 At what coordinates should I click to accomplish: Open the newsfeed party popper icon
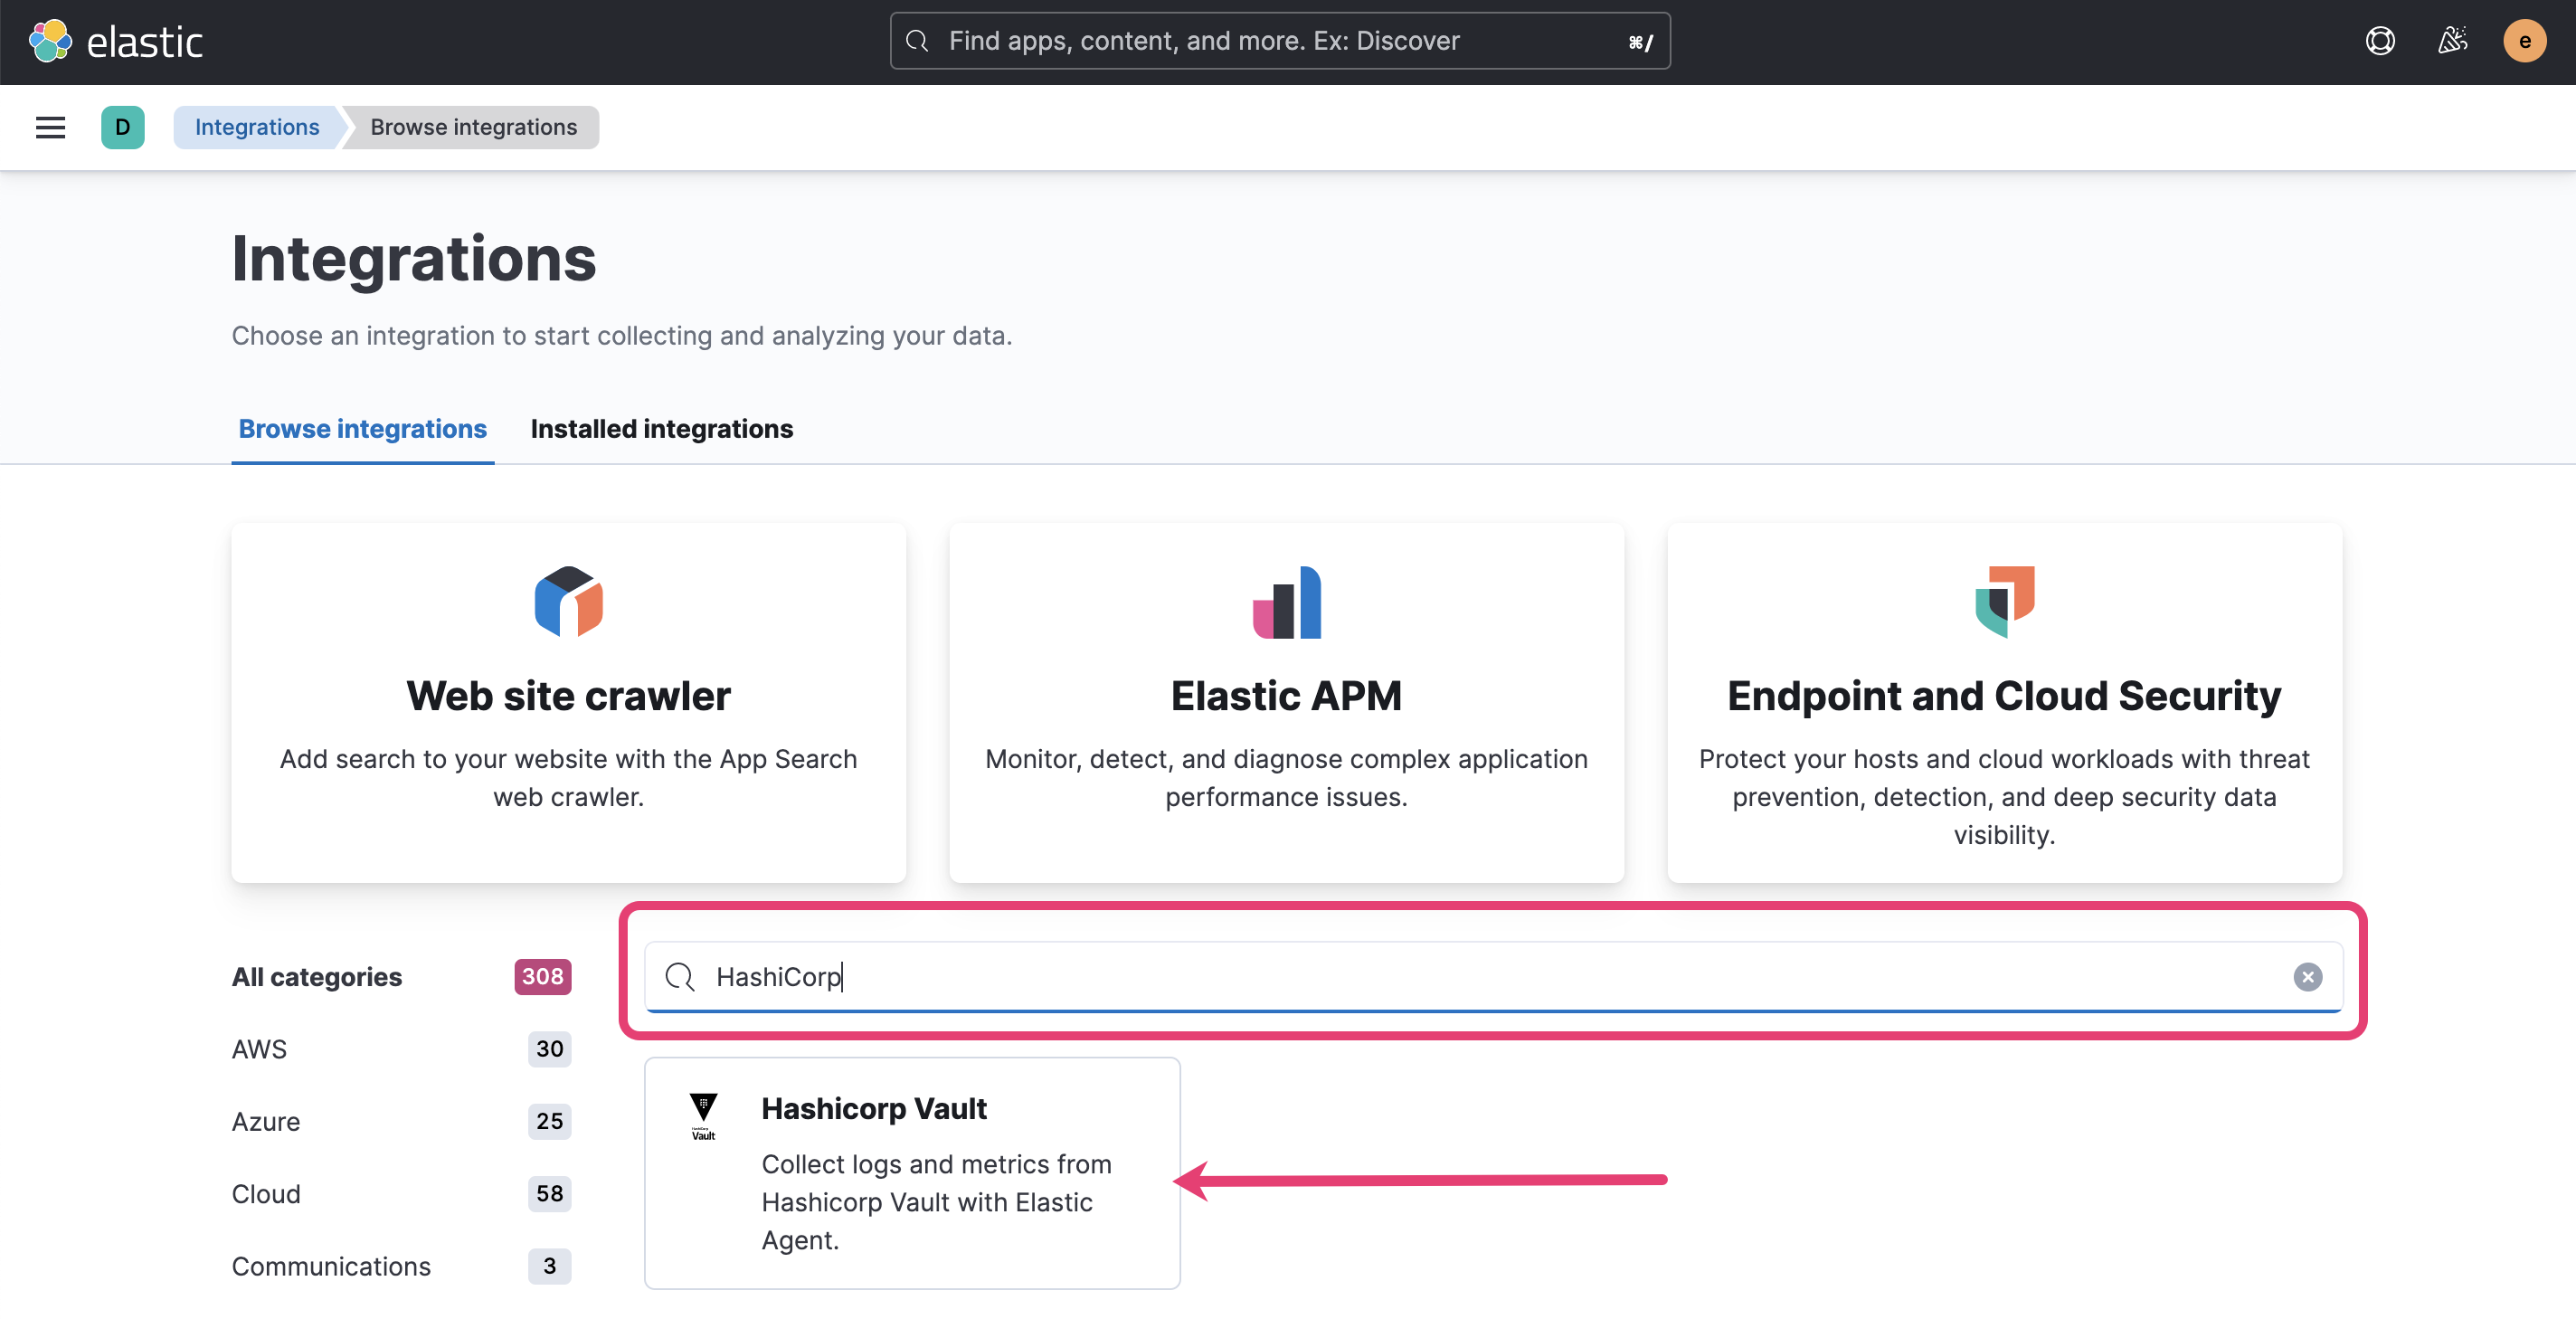click(x=2452, y=40)
